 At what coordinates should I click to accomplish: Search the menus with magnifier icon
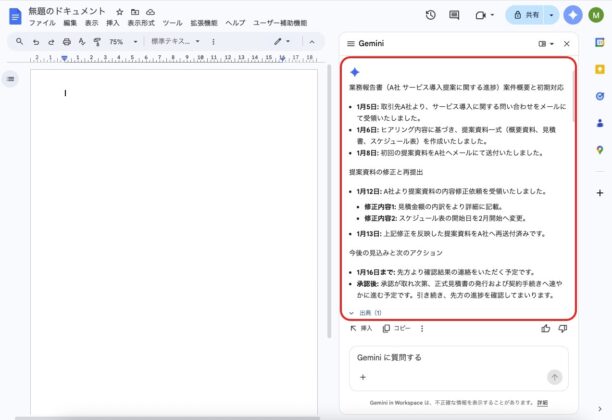[x=19, y=41]
